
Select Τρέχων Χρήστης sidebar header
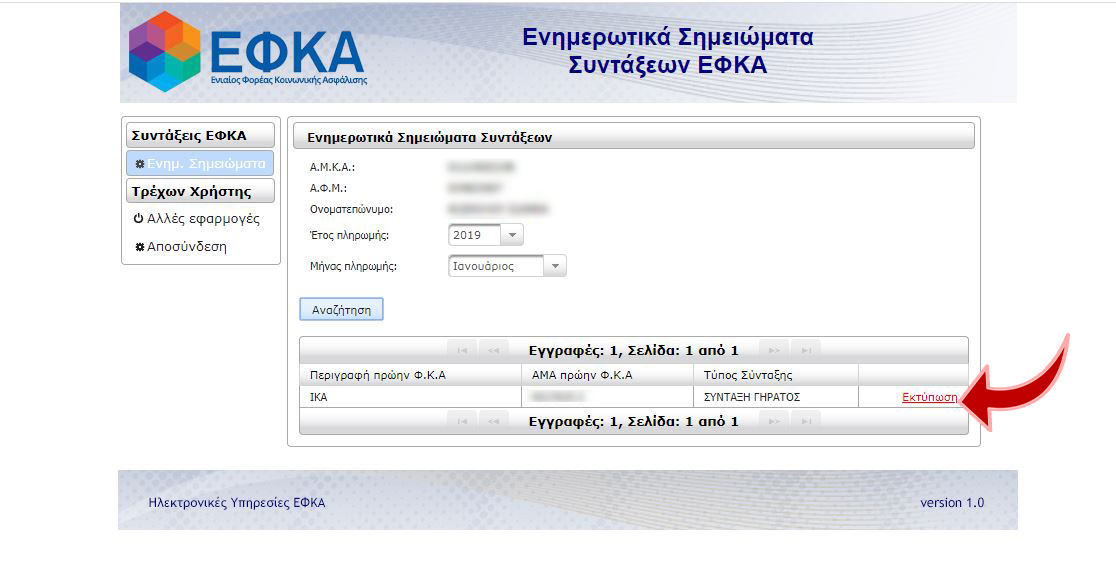(x=200, y=192)
